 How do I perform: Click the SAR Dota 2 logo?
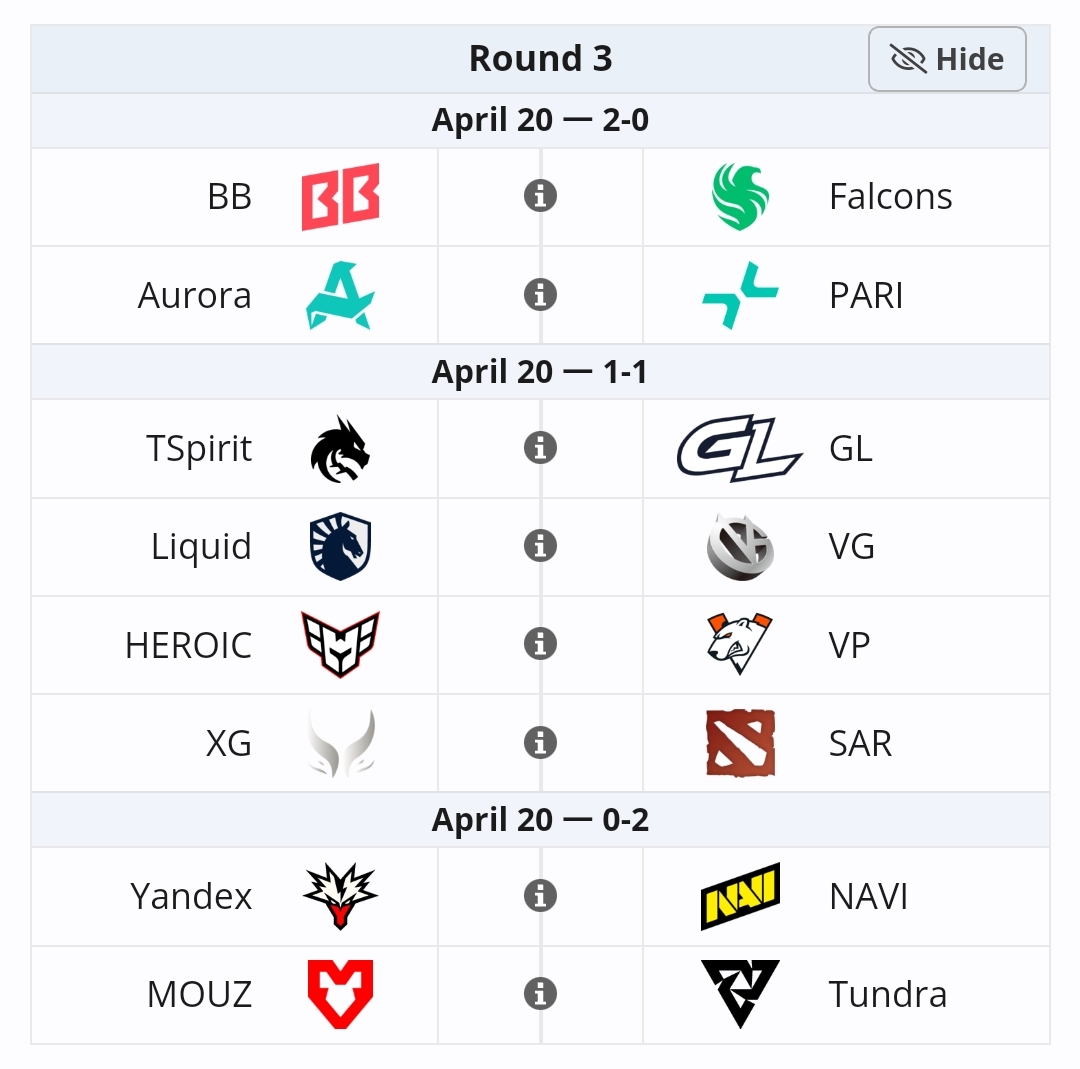(x=740, y=742)
